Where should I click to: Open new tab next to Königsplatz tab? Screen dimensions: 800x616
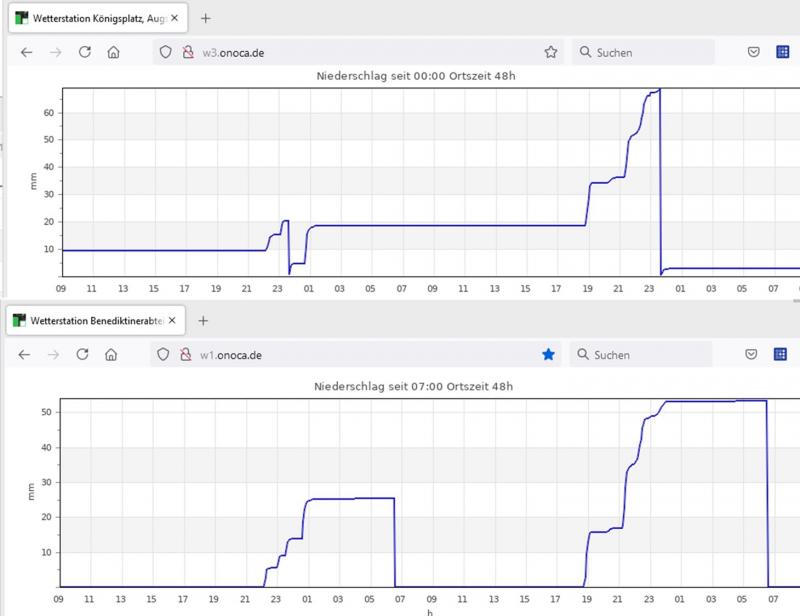pyautogui.click(x=206, y=18)
